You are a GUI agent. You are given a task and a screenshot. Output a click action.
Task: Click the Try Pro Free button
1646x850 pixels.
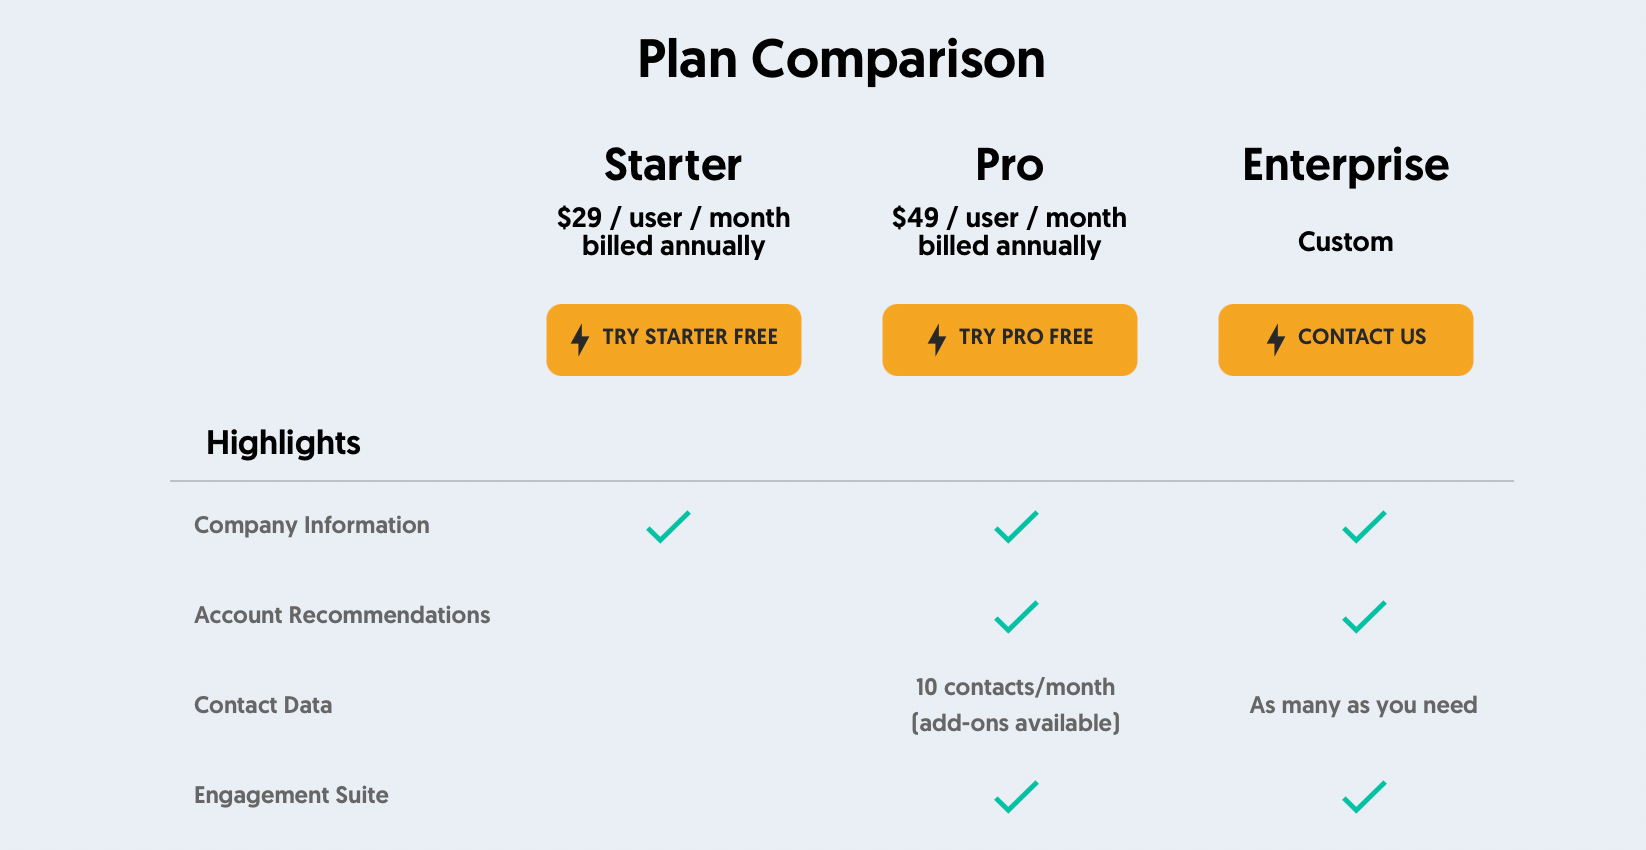1010,340
